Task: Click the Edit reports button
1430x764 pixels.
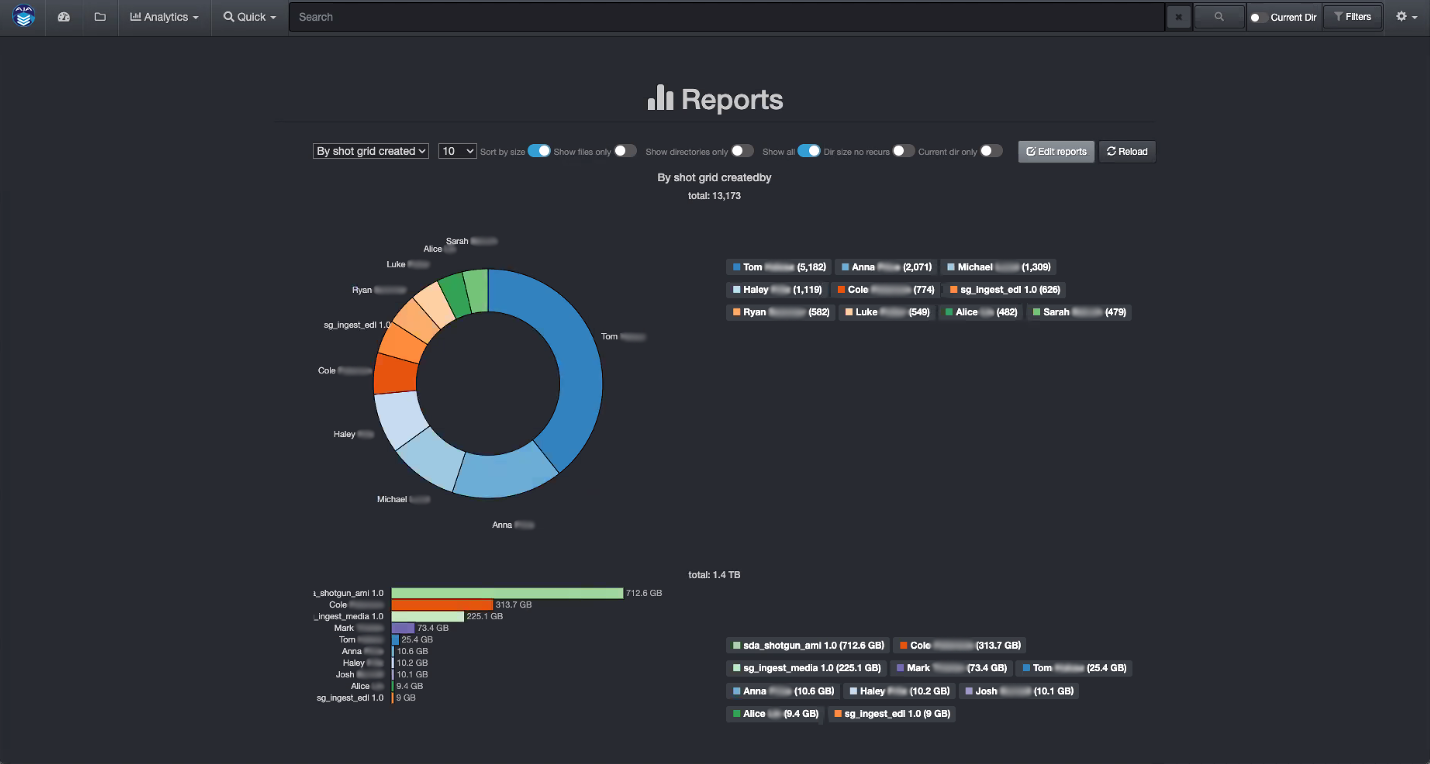Action: pos(1055,151)
